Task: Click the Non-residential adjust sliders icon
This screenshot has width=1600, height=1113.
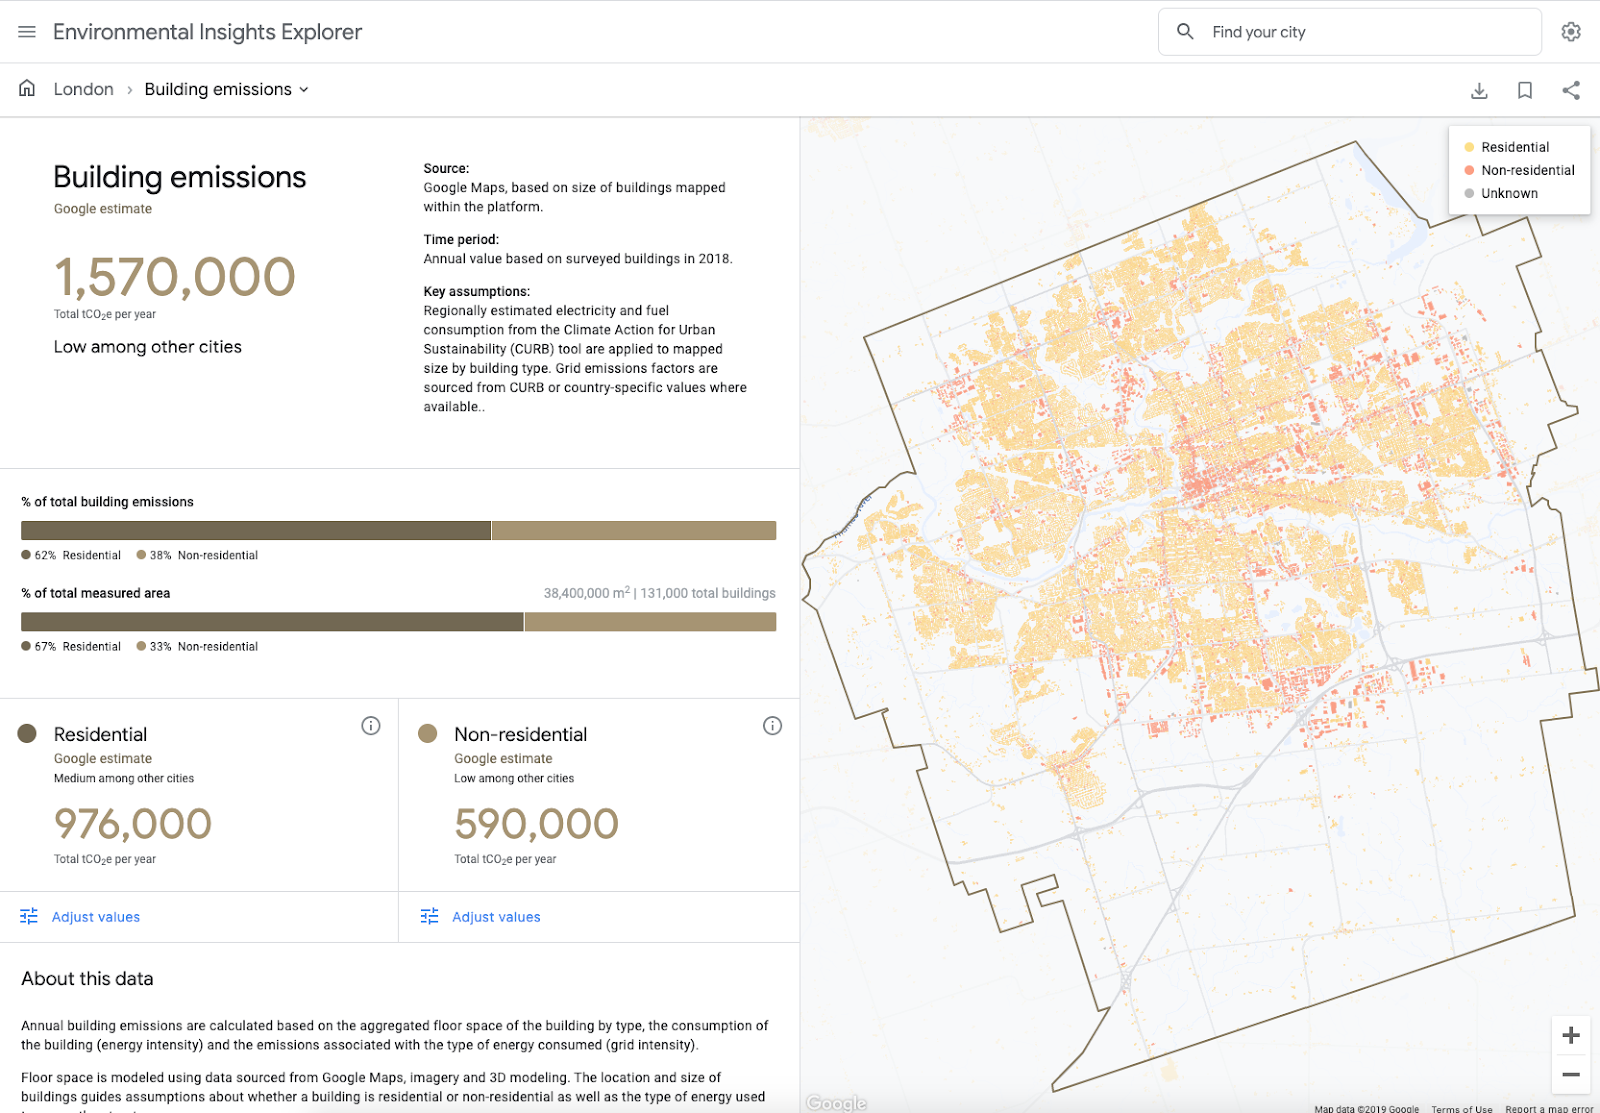Action: 429,917
